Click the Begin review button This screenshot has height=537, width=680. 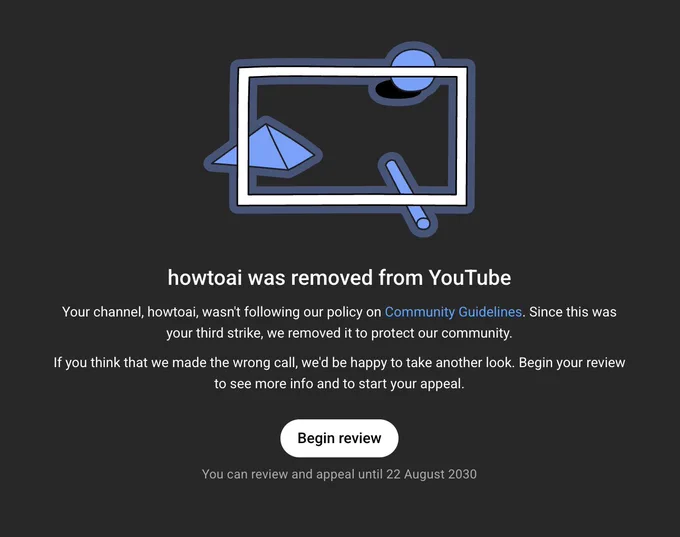point(339,438)
